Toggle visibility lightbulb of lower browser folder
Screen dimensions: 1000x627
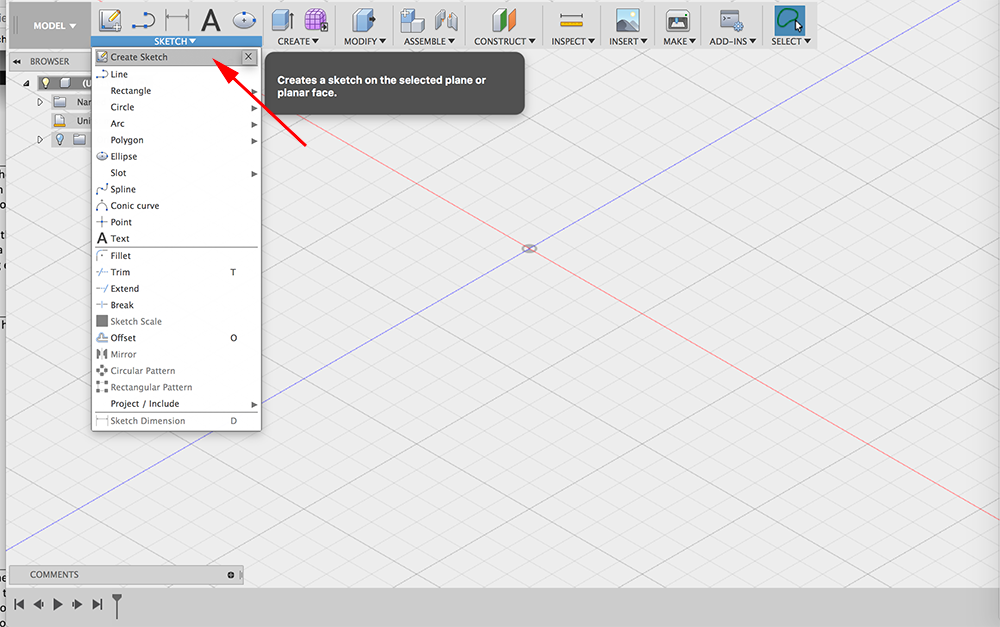pos(60,139)
